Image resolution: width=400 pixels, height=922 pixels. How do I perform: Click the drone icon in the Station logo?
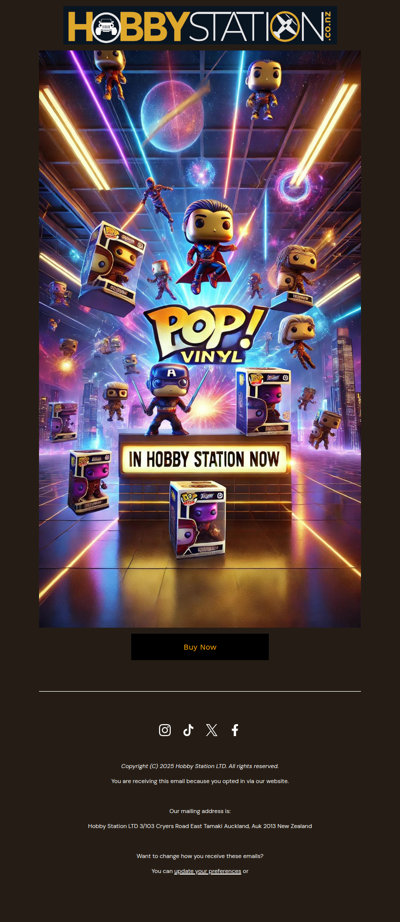tap(286, 26)
